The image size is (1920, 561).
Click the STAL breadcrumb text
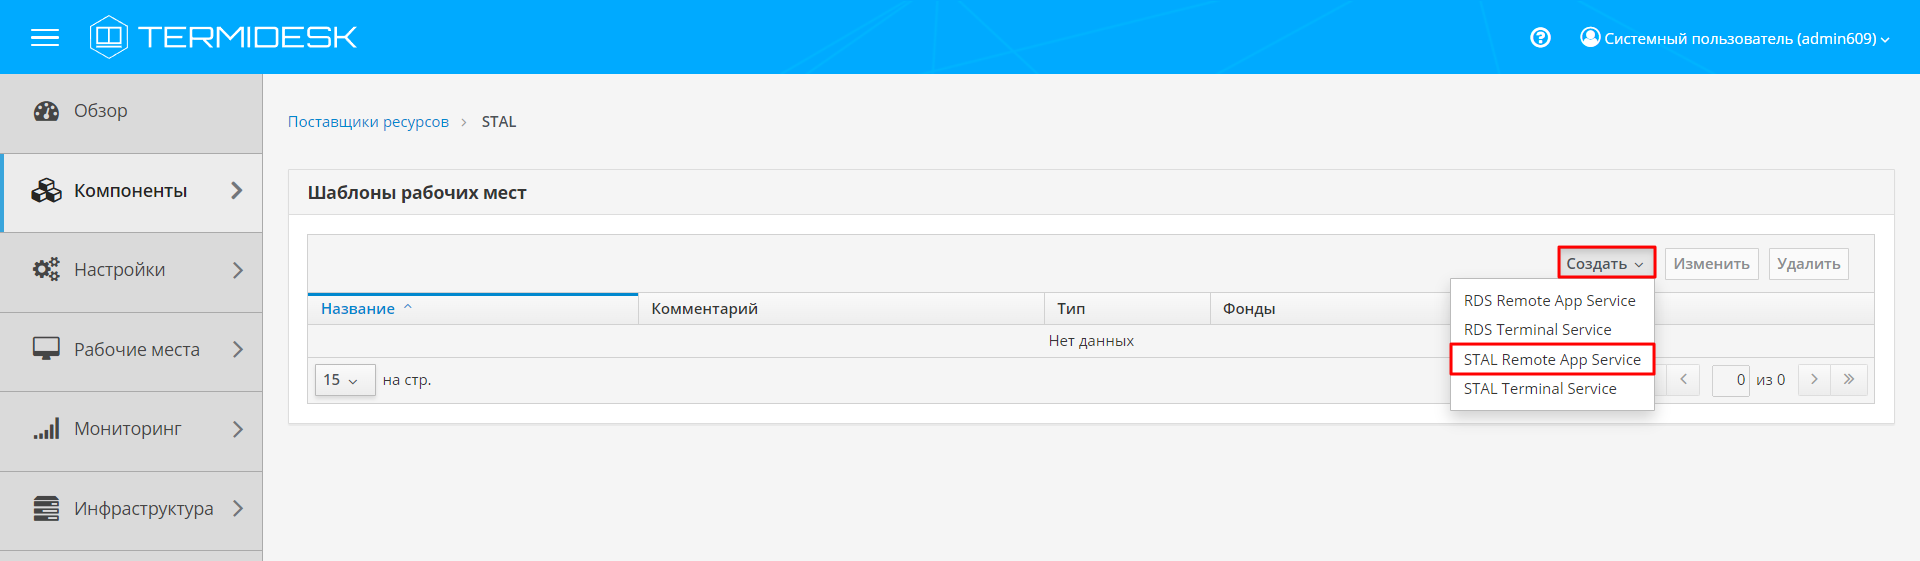499,122
